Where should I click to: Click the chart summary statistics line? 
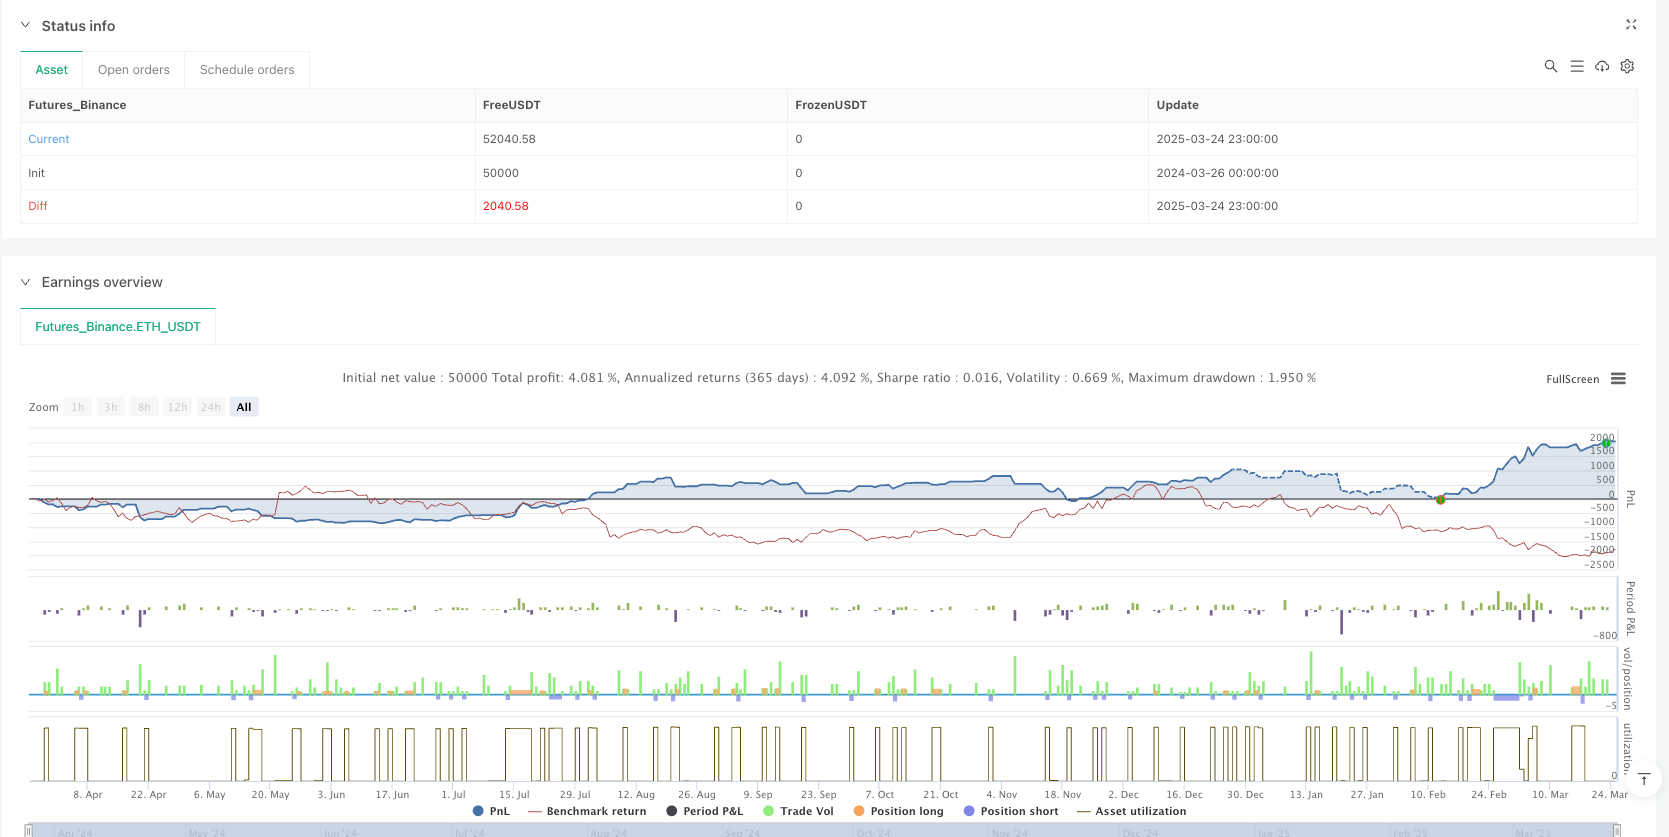pyautogui.click(x=829, y=378)
